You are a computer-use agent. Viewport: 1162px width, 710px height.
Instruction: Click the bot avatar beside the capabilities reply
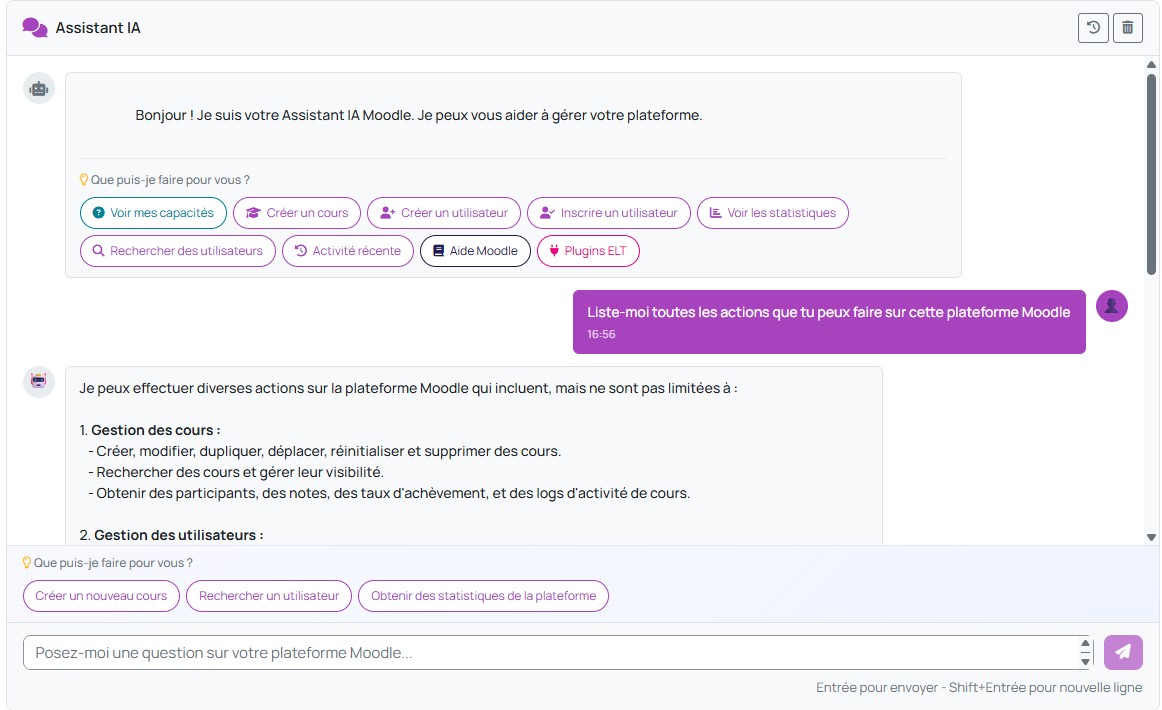pos(39,382)
